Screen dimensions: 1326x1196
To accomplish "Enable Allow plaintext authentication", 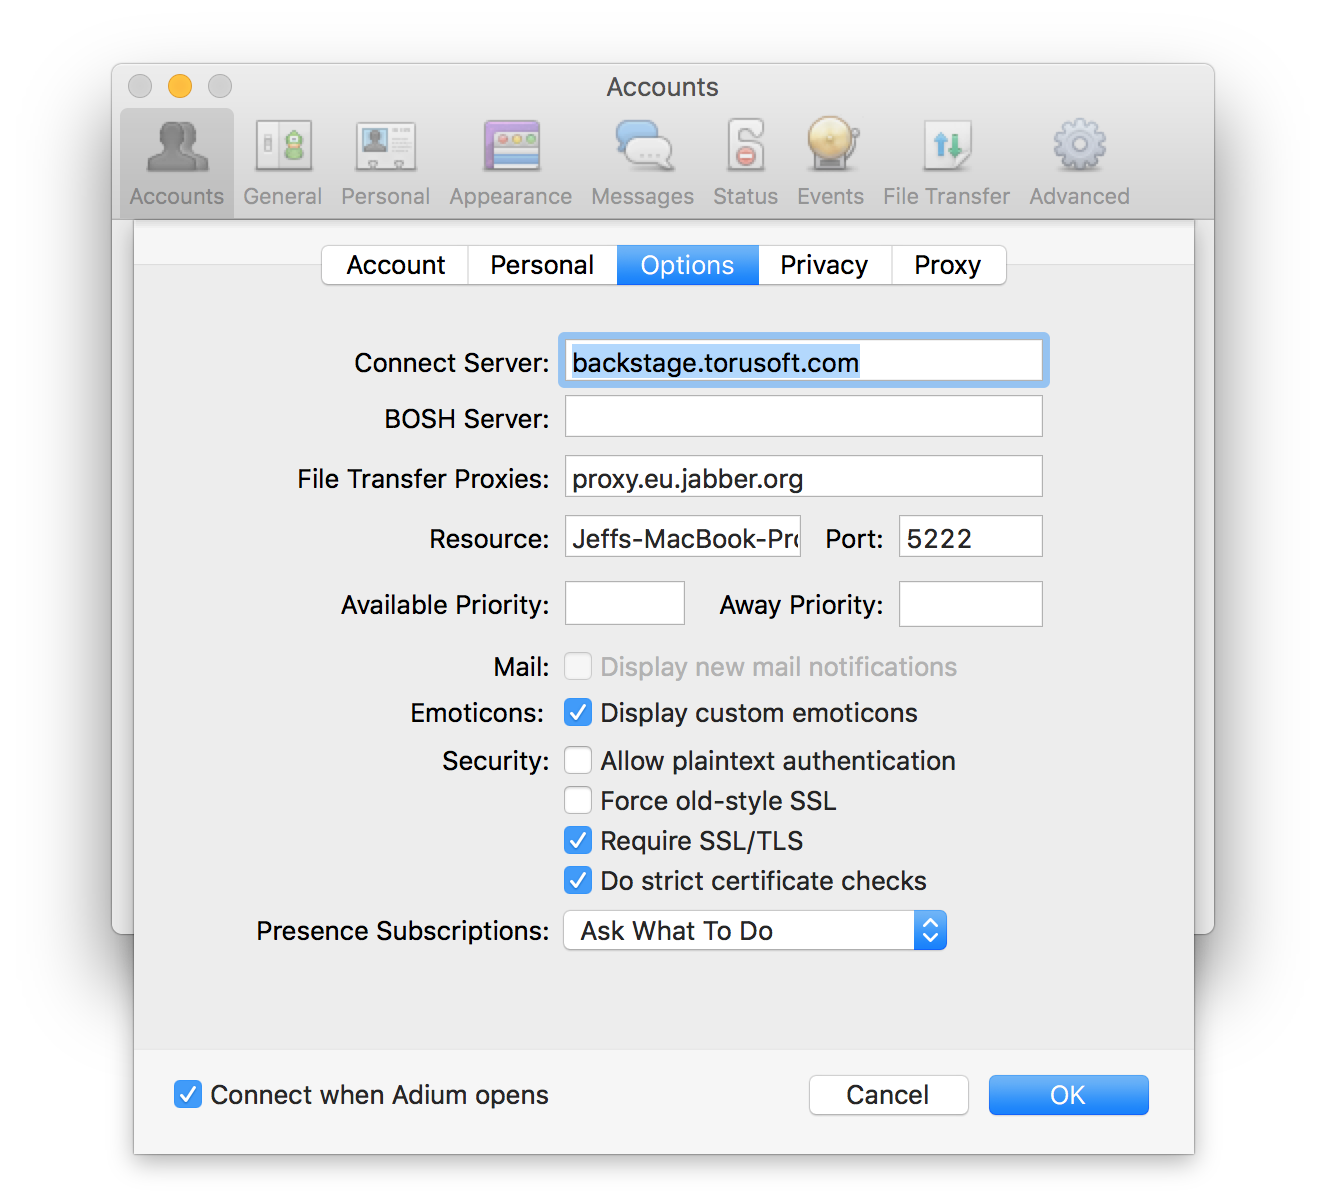I will (x=578, y=760).
